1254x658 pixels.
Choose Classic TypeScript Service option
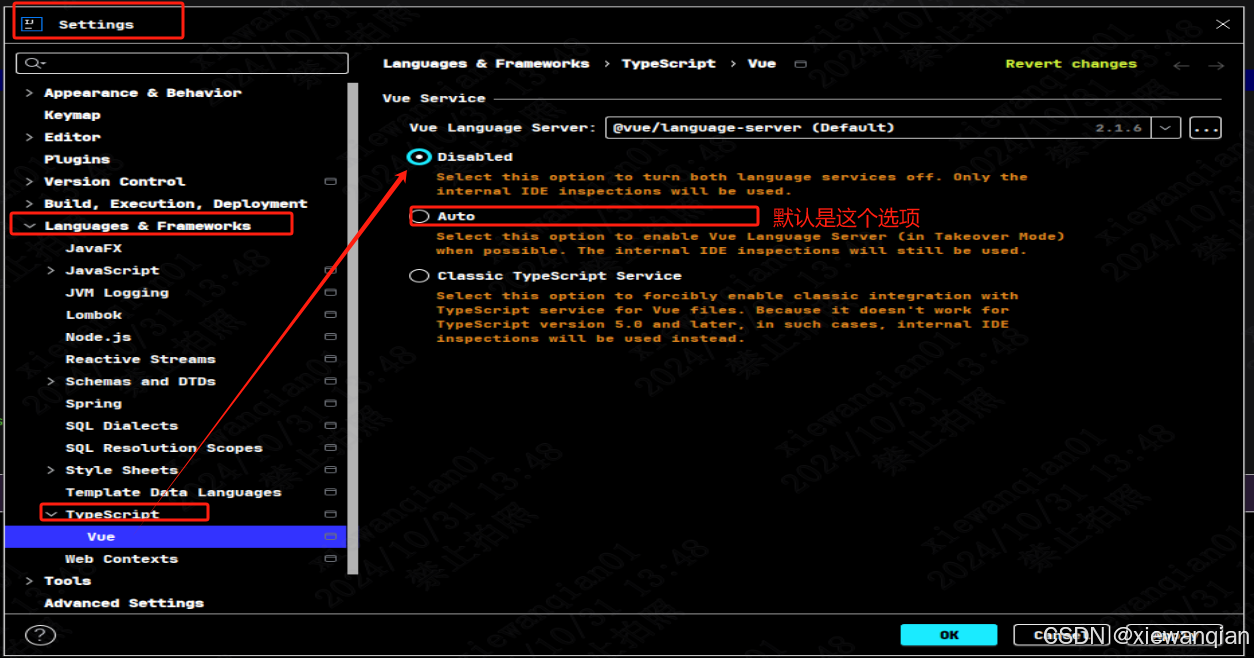click(419, 275)
